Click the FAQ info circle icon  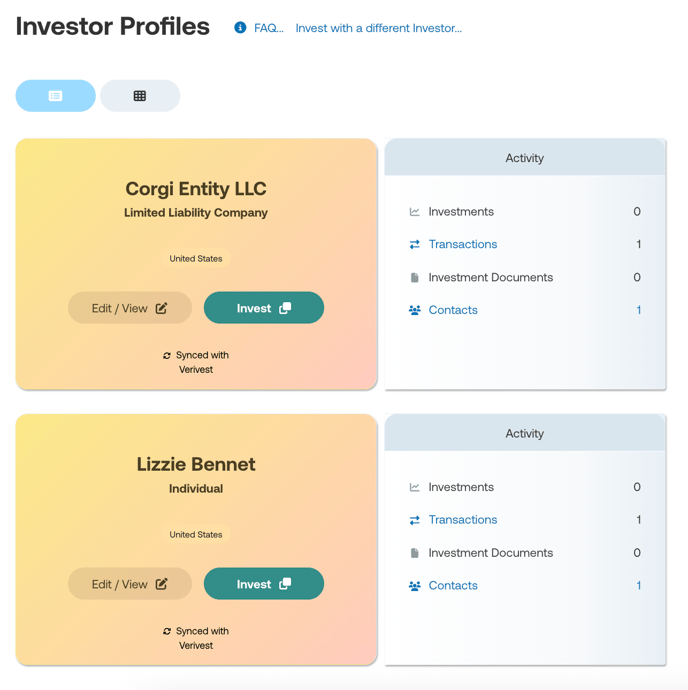coord(240,28)
